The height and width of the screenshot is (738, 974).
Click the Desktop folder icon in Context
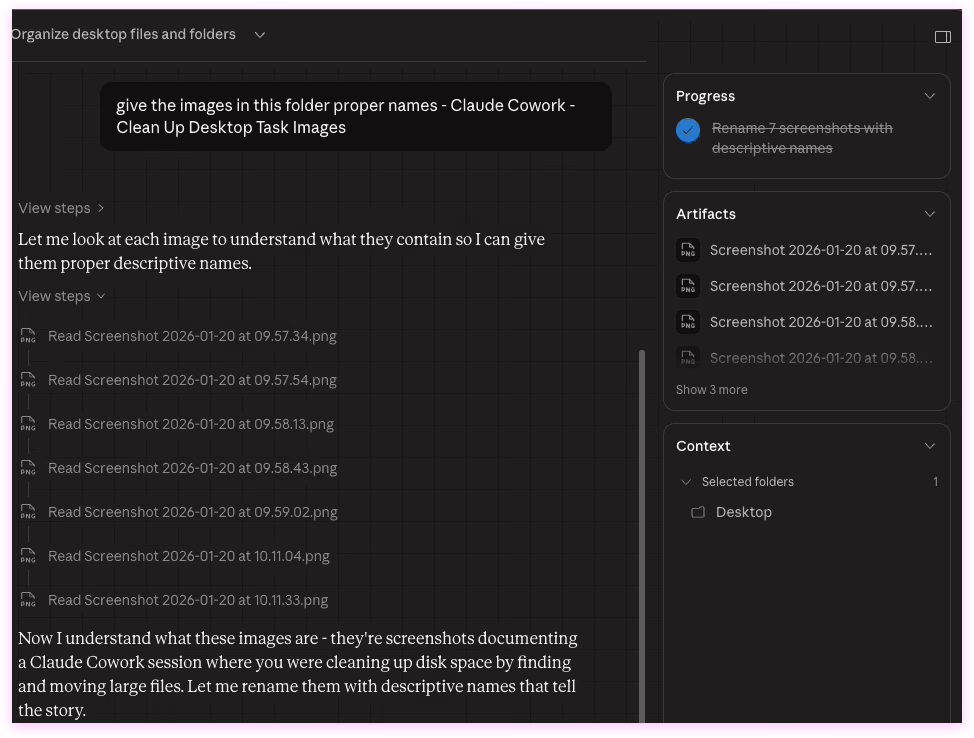(x=698, y=512)
